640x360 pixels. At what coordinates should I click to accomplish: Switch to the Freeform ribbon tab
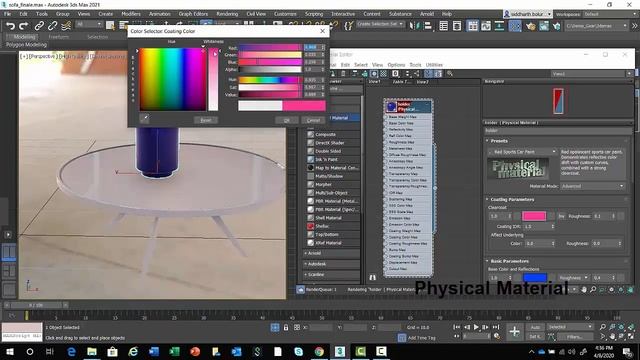point(59,37)
